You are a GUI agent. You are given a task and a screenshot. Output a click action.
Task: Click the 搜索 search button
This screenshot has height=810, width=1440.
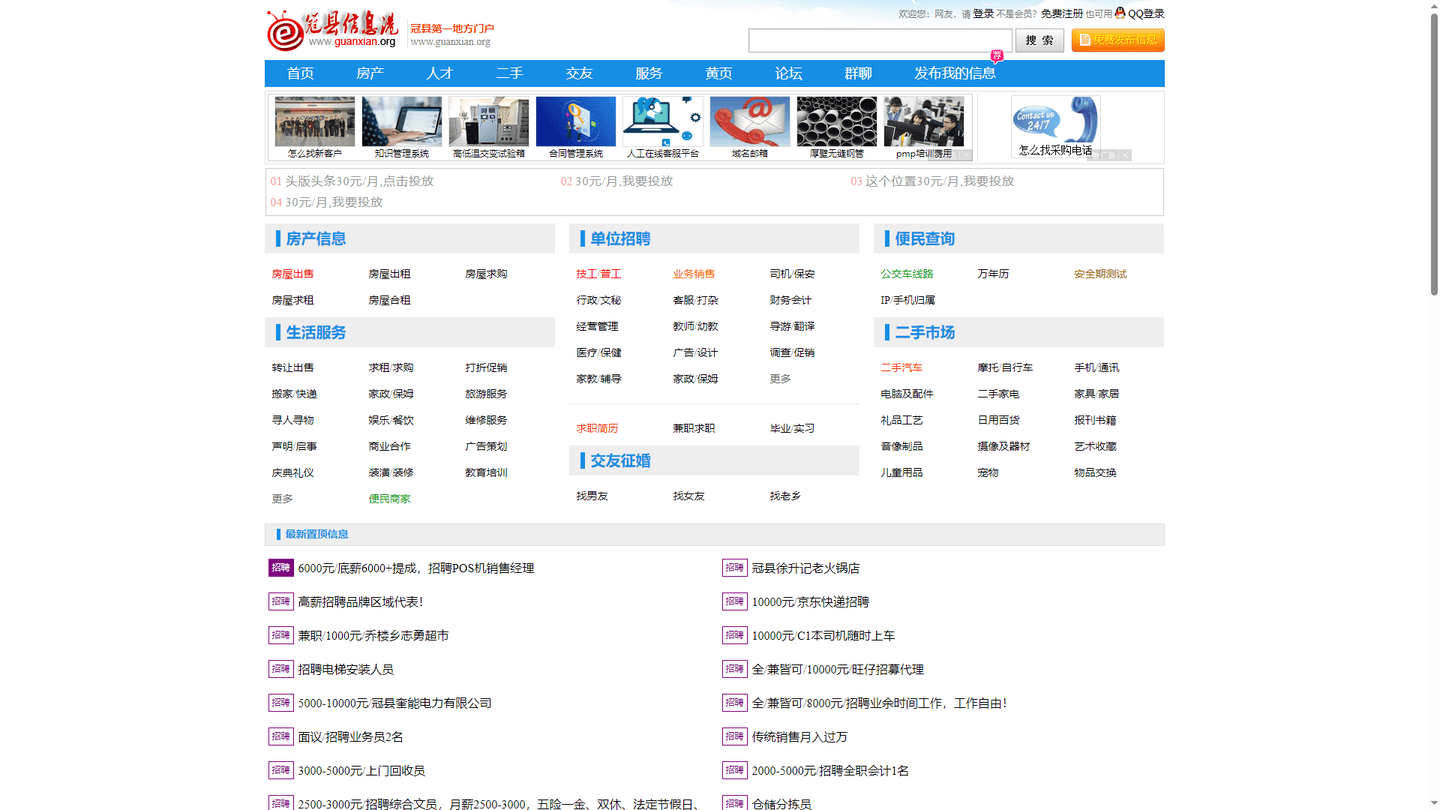click(x=1040, y=41)
